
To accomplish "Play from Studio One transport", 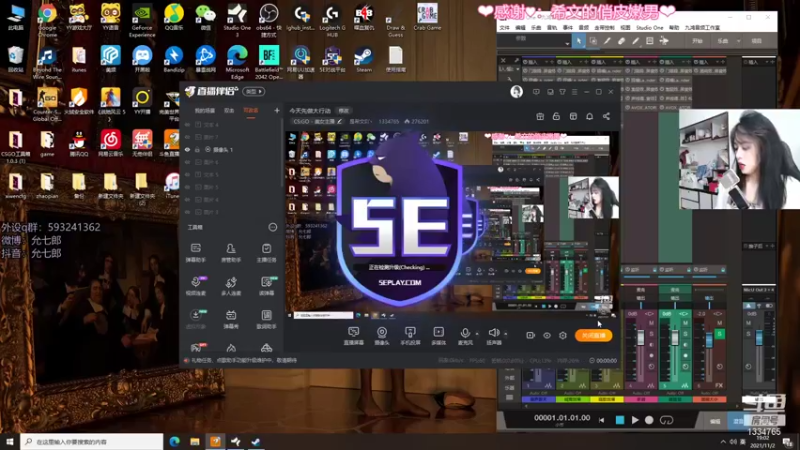I will click(x=635, y=420).
